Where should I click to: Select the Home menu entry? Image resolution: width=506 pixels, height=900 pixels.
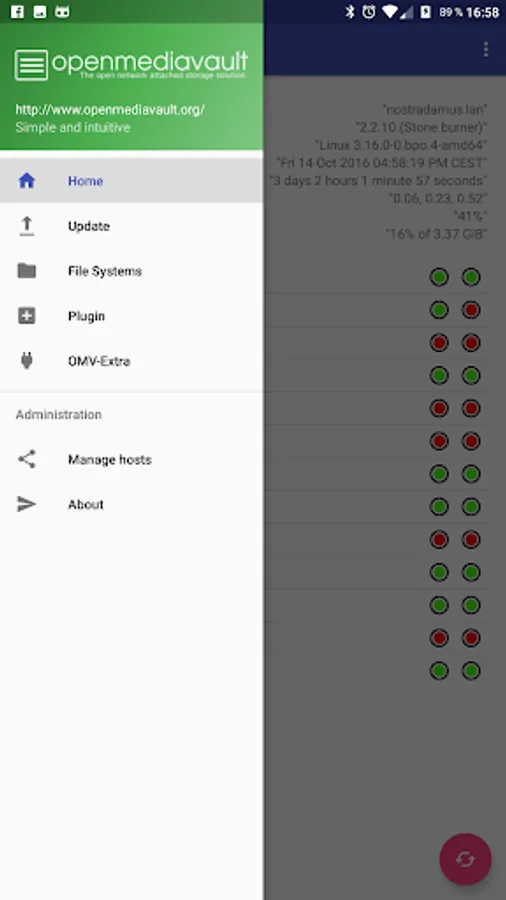[x=131, y=181]
